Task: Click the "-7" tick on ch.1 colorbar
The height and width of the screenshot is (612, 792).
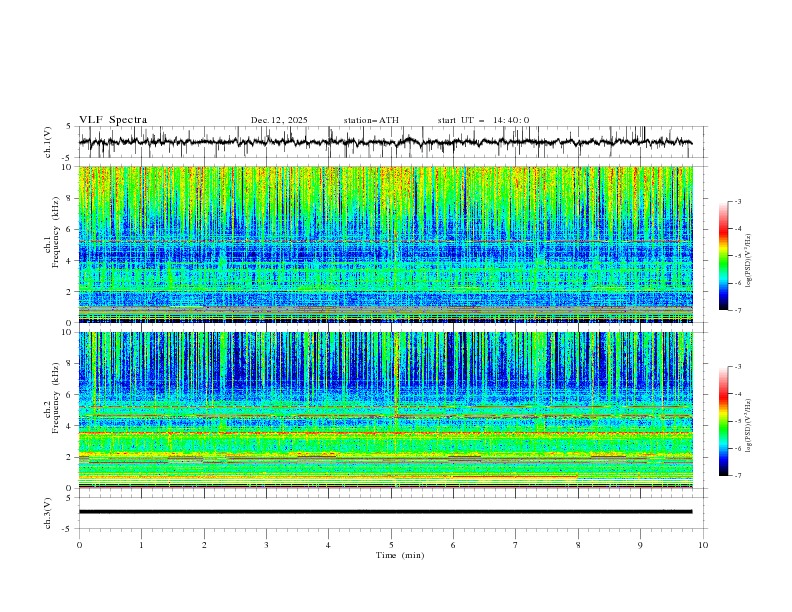Action: coord(737,310)
